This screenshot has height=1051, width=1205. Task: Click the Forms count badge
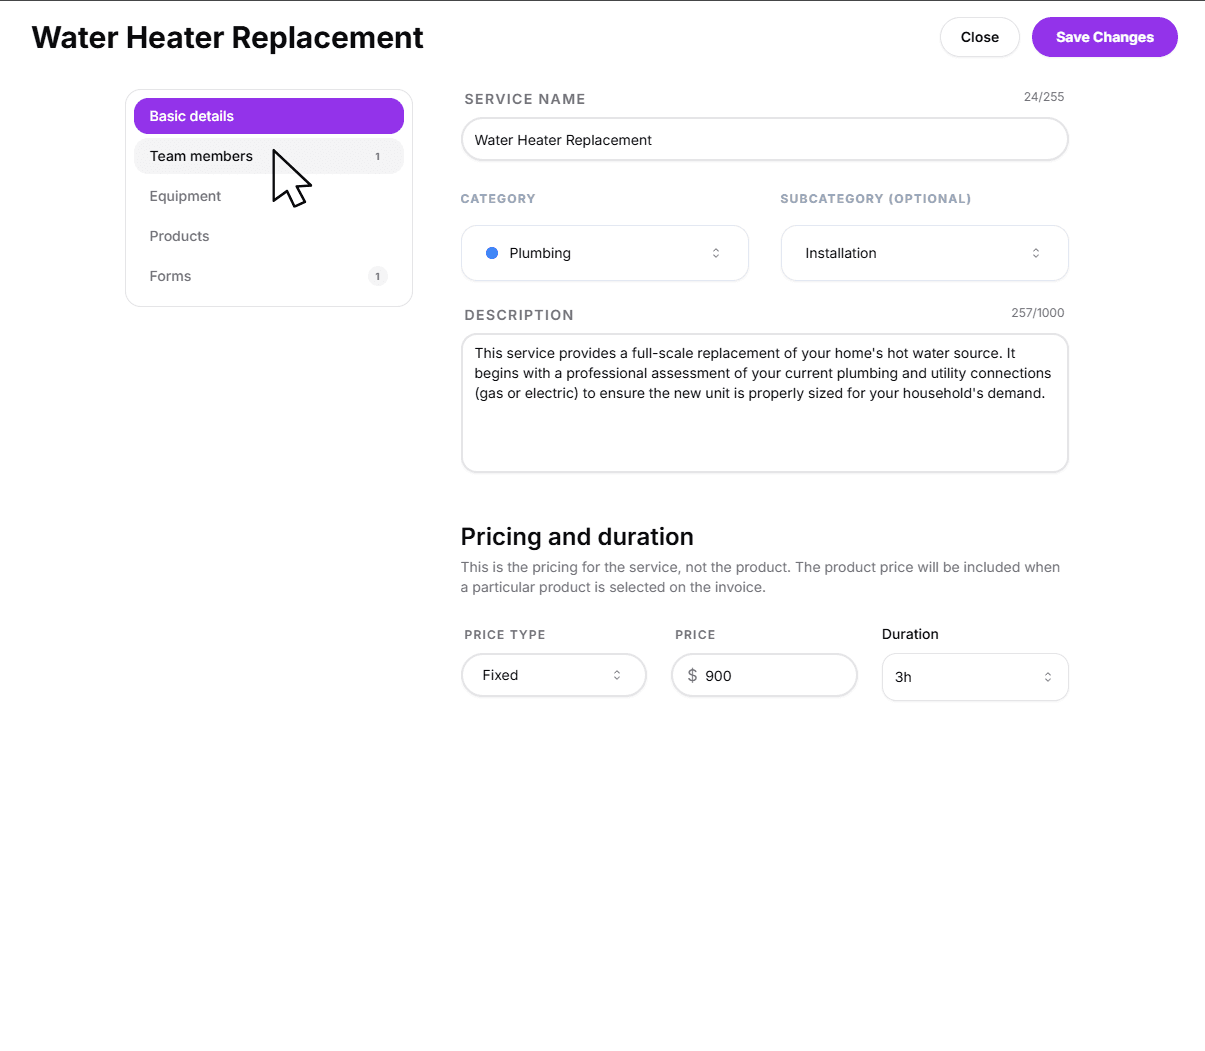tap(377, 276)
